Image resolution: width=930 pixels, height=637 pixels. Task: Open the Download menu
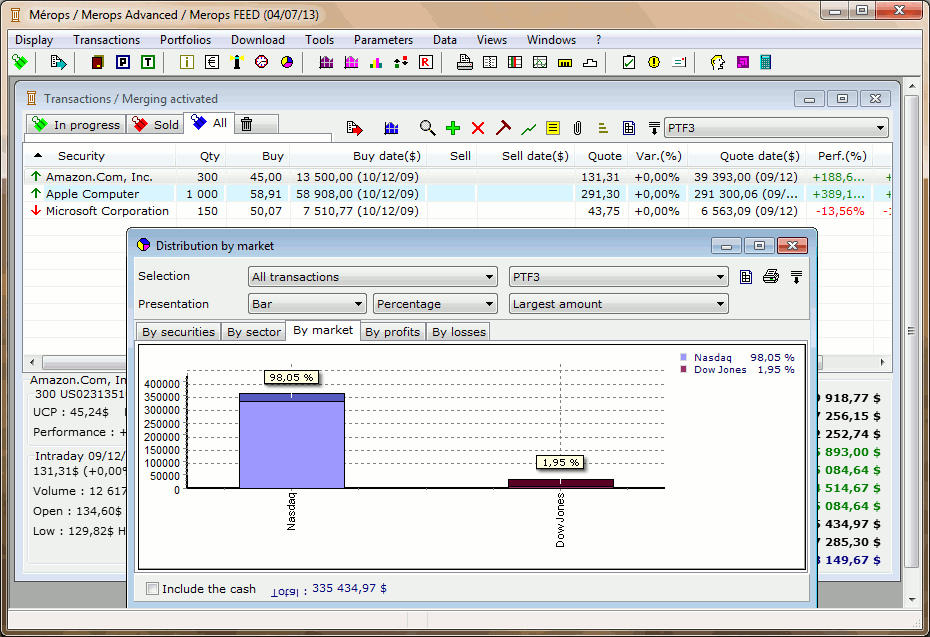tap(258, 40)
